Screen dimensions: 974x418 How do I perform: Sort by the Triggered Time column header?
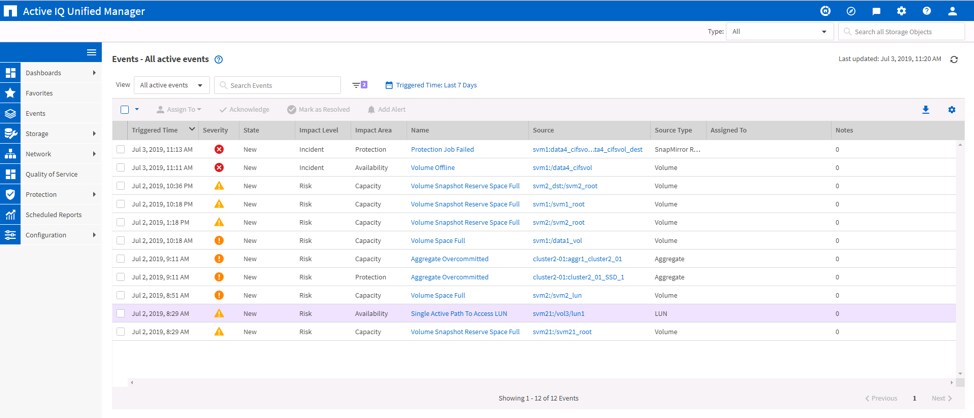pos(155,130)
